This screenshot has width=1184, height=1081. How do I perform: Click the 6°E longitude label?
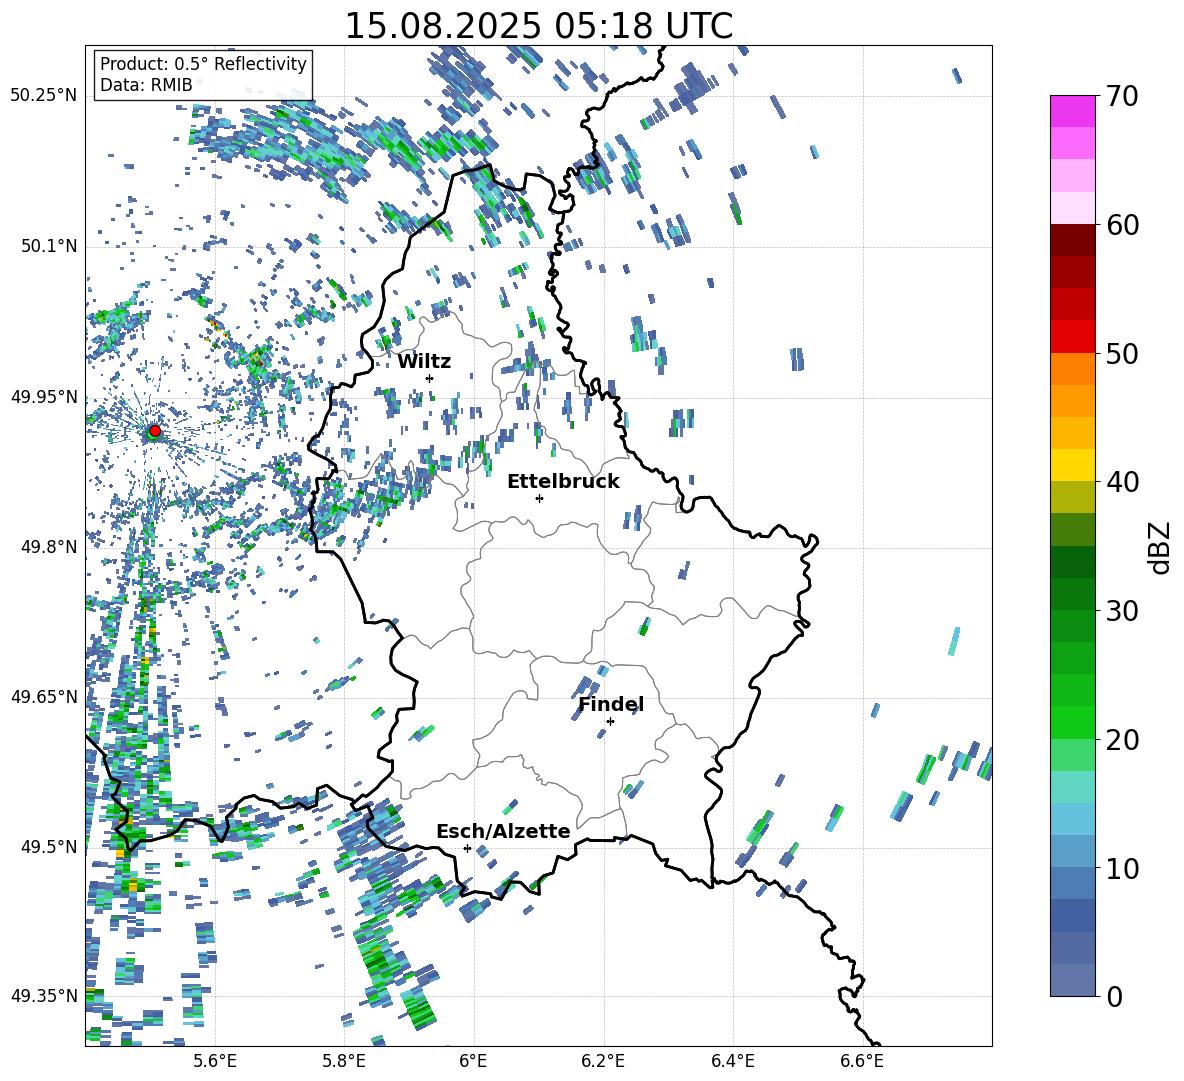click(473, 1062)
